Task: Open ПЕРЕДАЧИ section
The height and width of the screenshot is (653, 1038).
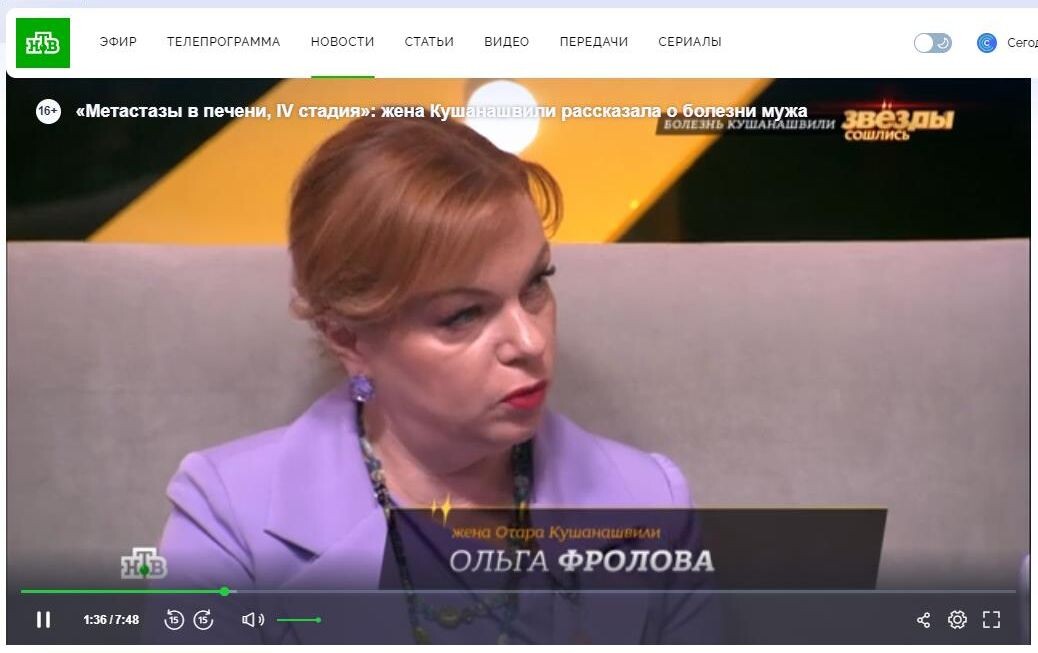Action: click(x=594, y=42)
